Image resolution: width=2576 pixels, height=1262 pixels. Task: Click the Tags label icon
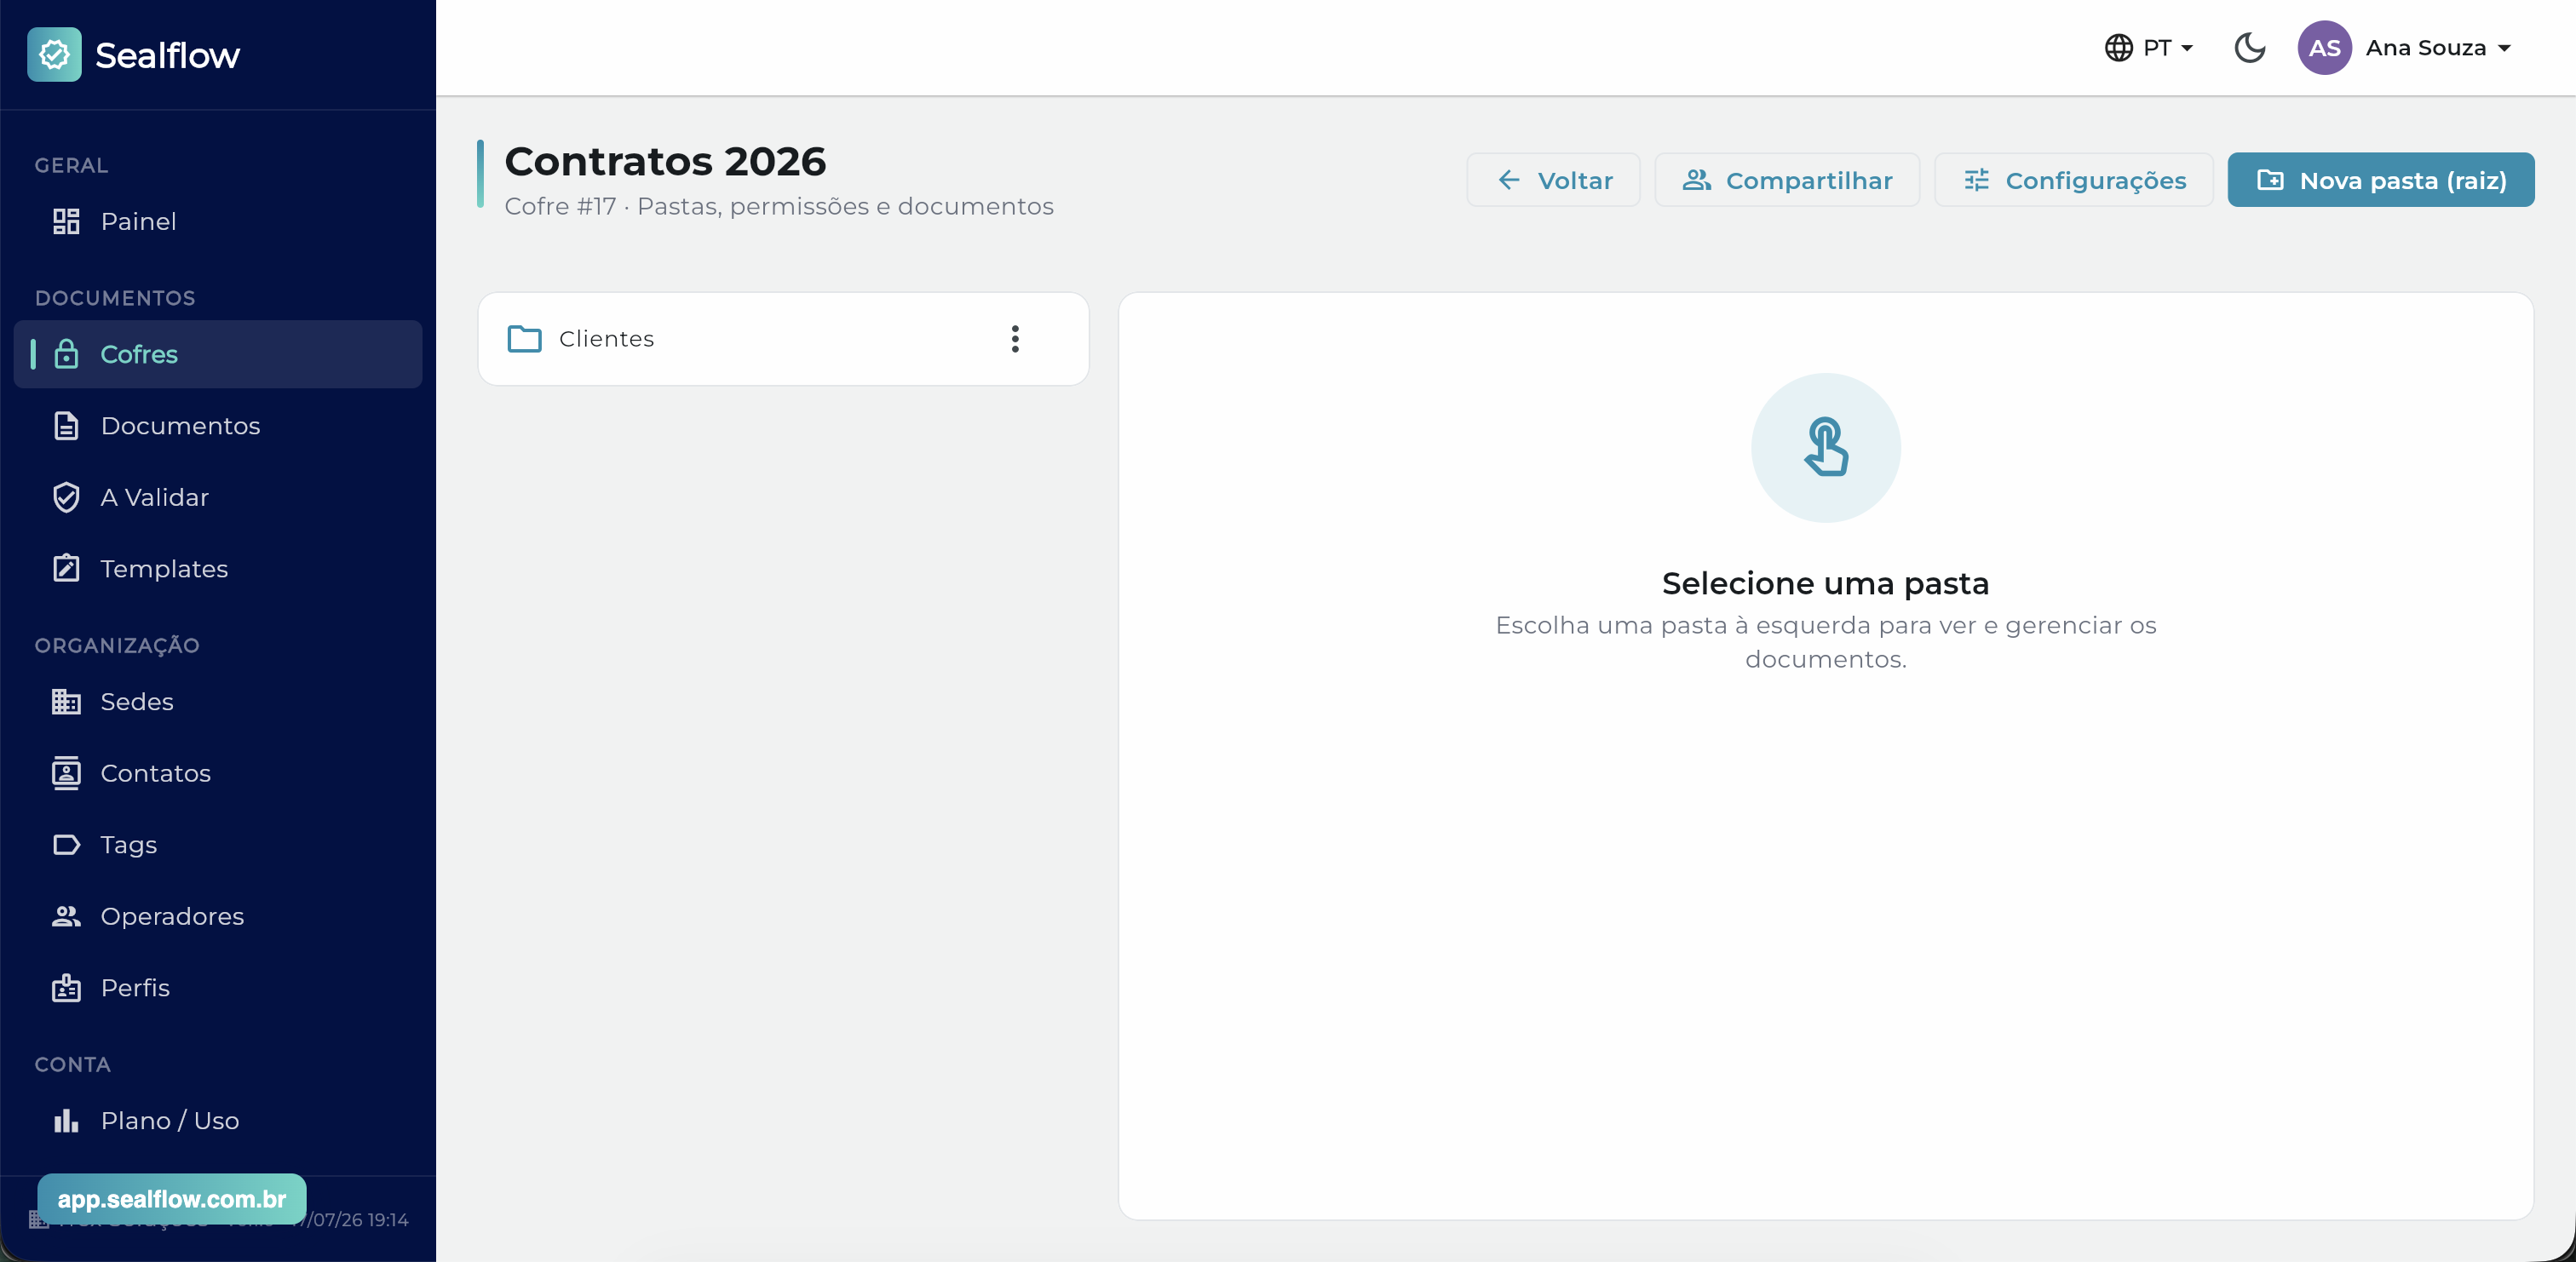pyautogui.click(x=66, y=845)
